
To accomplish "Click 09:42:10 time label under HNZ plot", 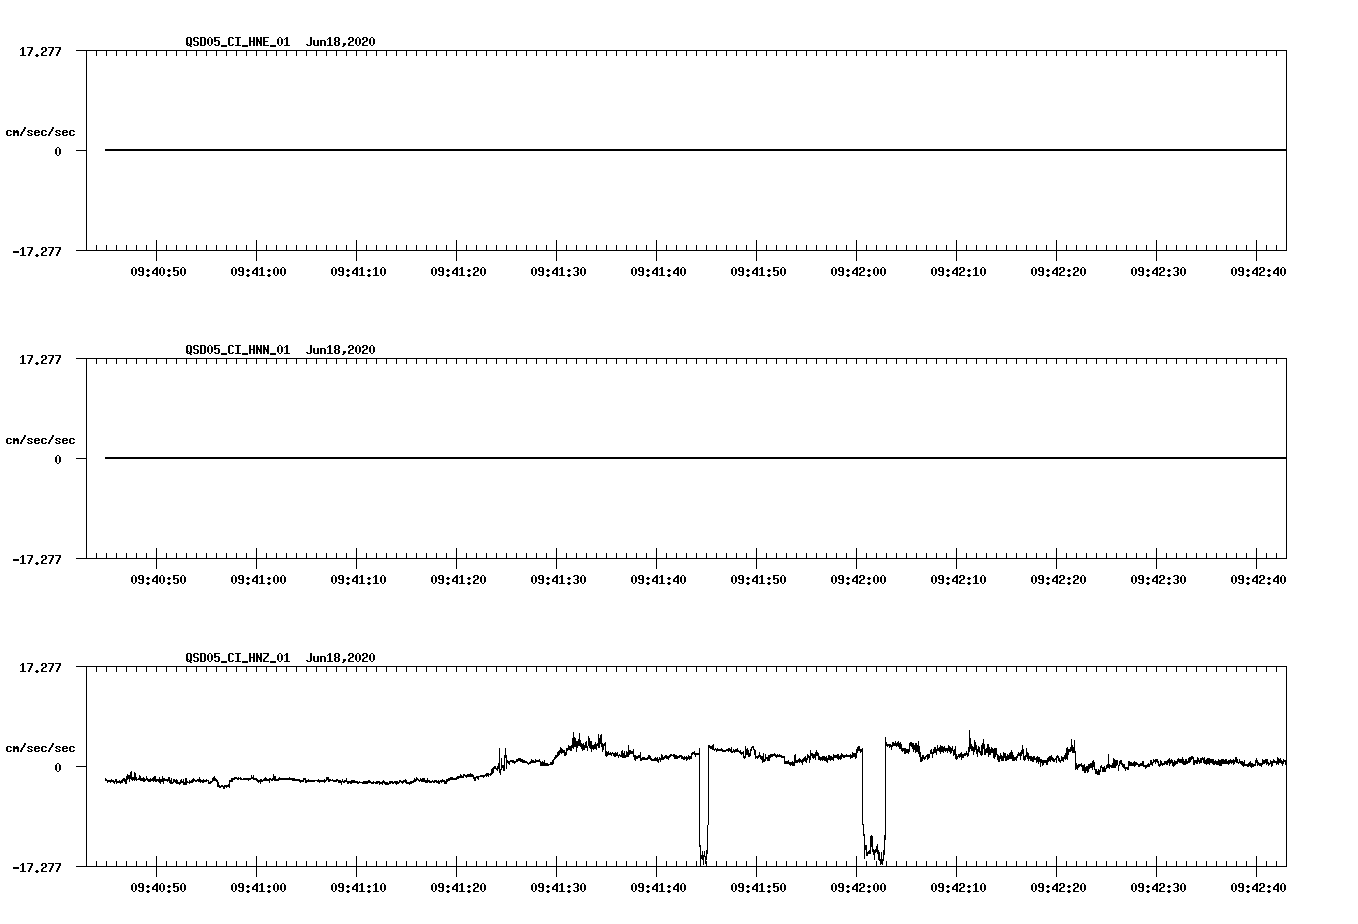I will 958,888.
